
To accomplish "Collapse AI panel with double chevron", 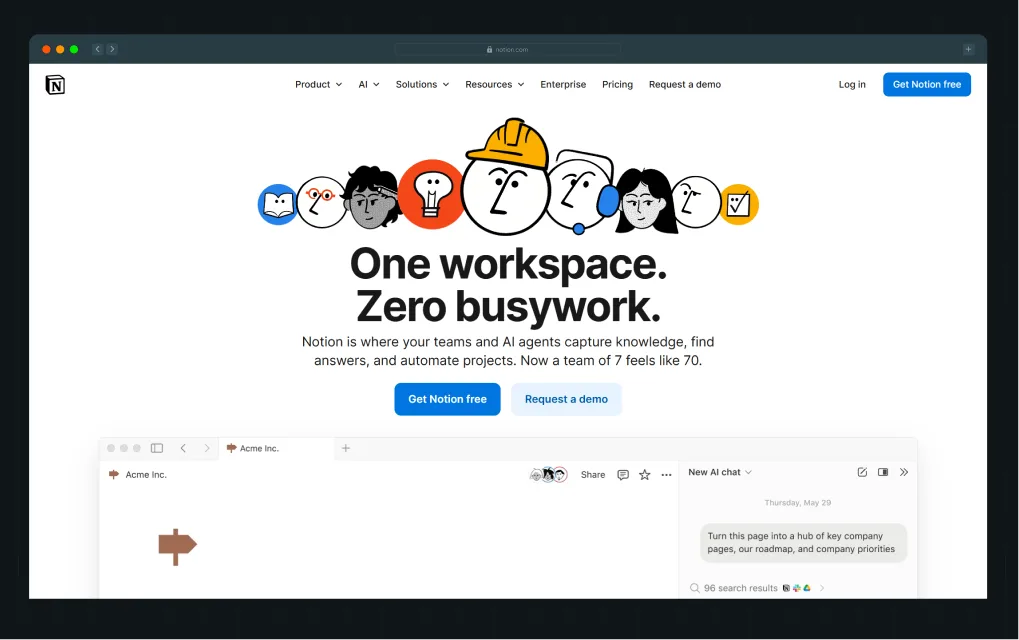I will pos(903,472).
